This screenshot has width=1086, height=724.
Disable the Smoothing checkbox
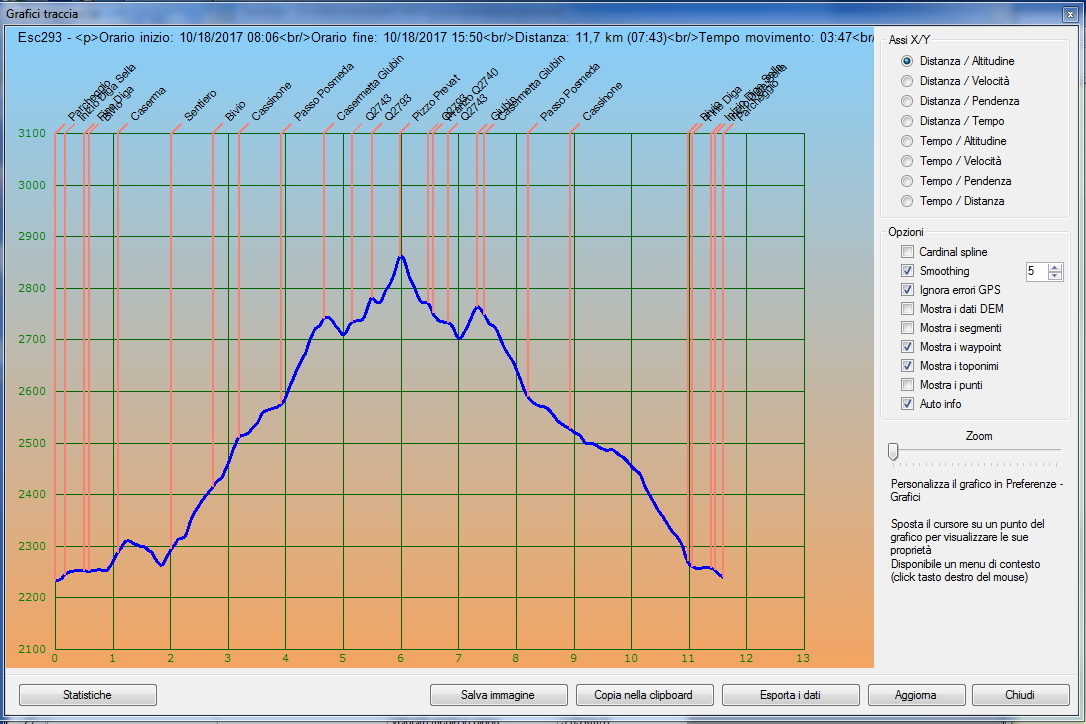click(x=907, y=271)
